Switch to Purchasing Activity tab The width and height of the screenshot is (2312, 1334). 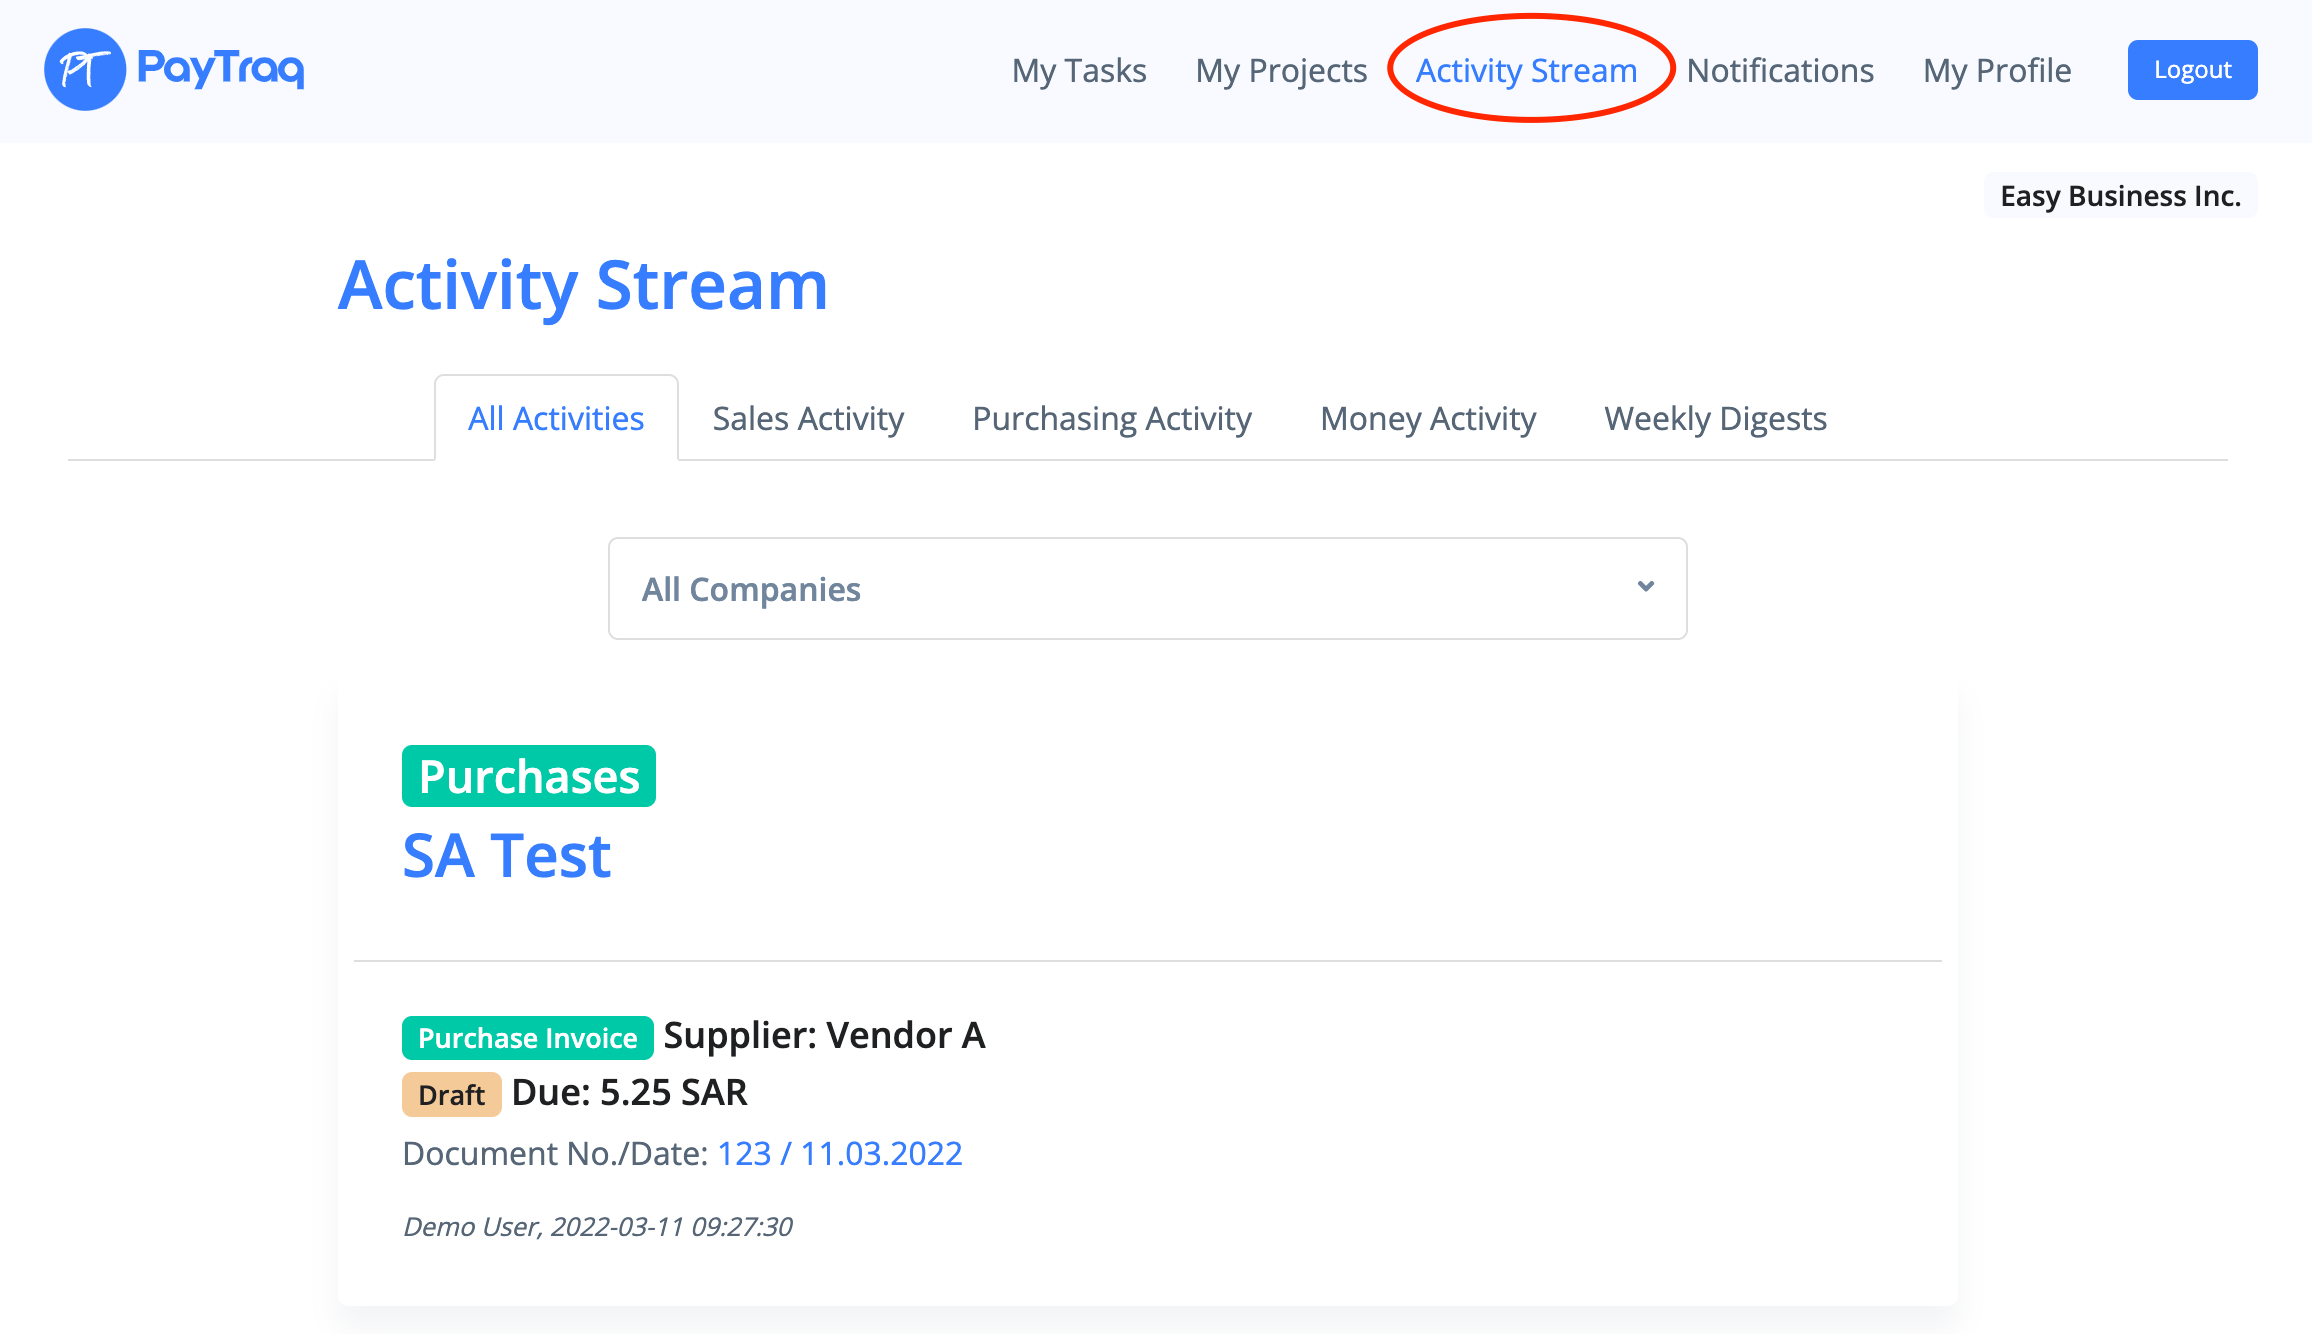click(x=1112, y=419)
